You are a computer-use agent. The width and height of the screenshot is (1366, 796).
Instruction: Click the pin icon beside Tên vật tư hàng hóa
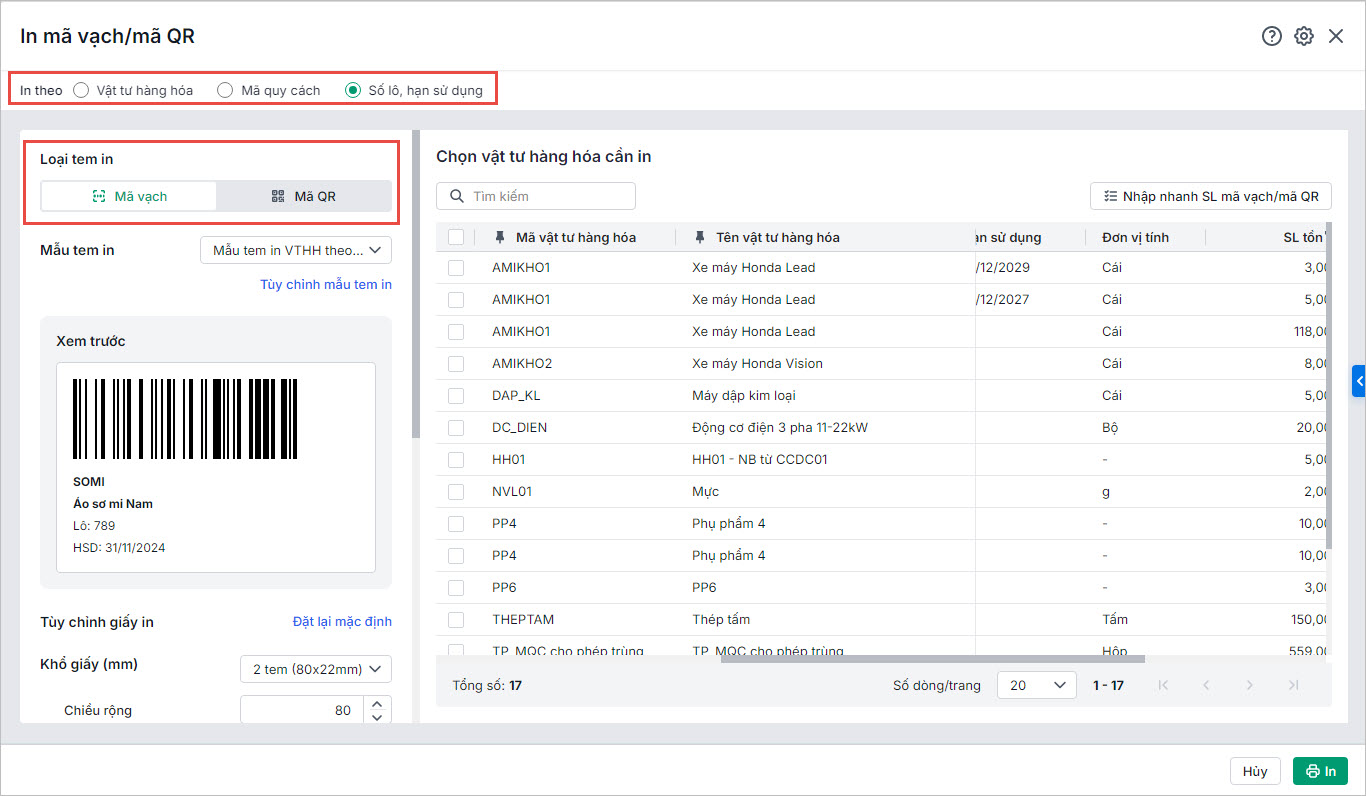point(700,237)
